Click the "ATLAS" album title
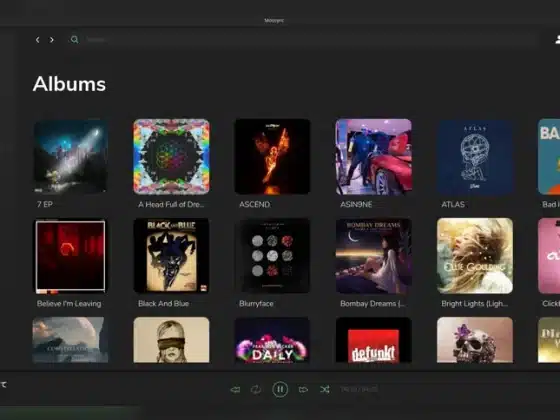 coord(453,204)
